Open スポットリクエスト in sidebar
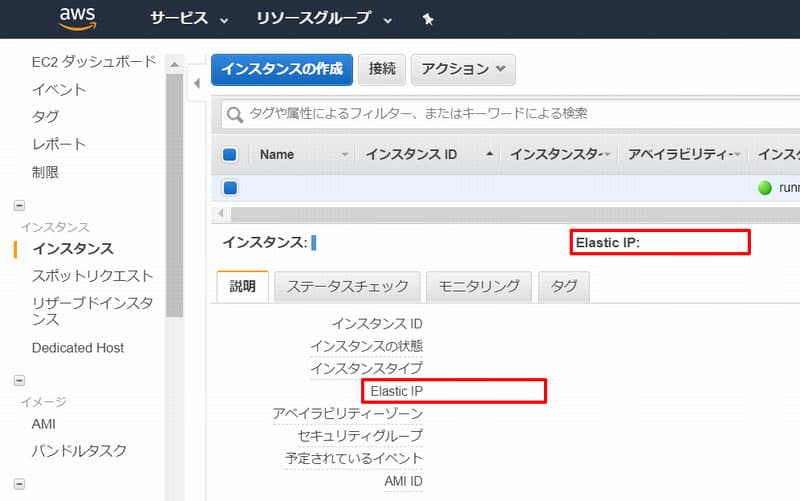This screenshot has height=501, width=800. (92, 276)
